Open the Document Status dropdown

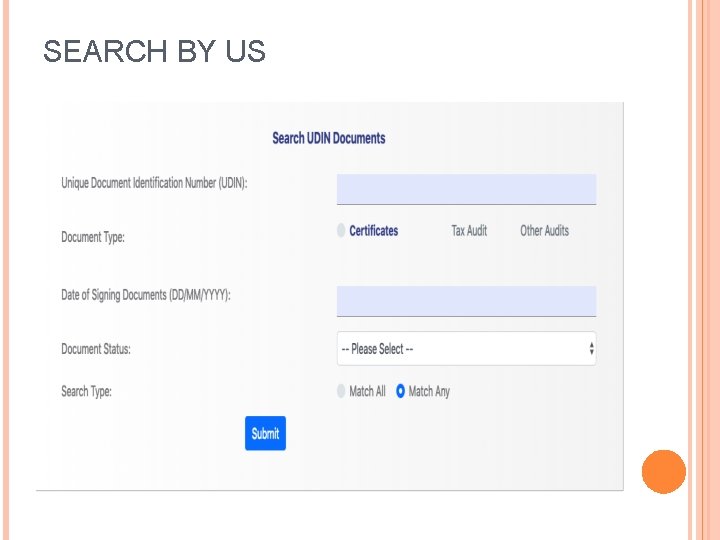pos(466,349)
